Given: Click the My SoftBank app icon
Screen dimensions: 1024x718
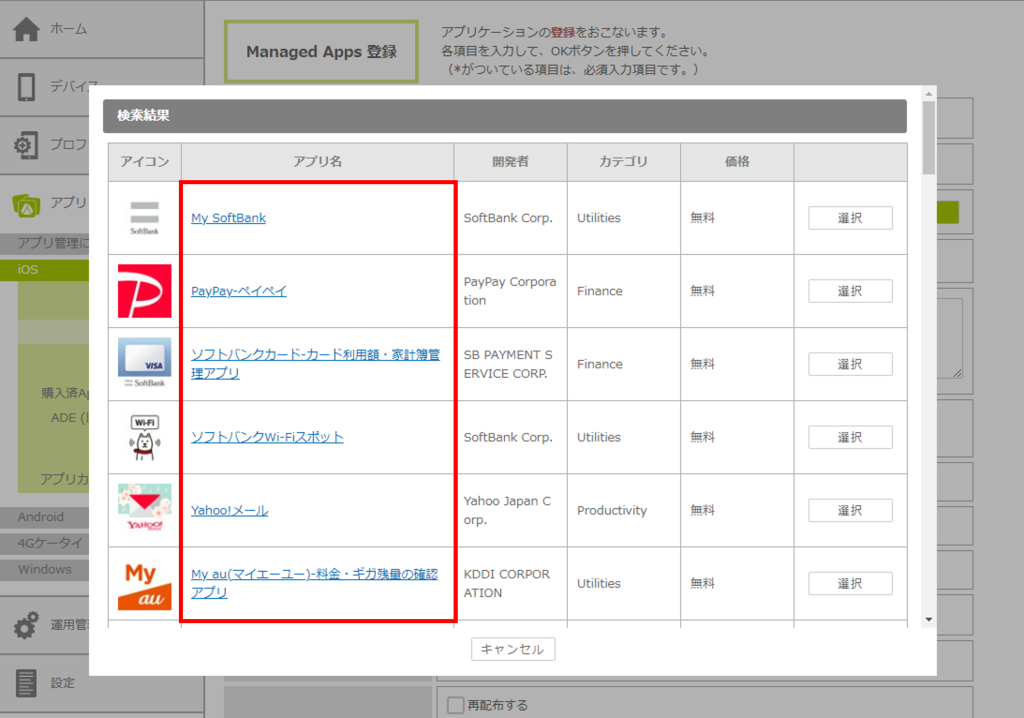Looking at the screenshot, I should (145, 217).
